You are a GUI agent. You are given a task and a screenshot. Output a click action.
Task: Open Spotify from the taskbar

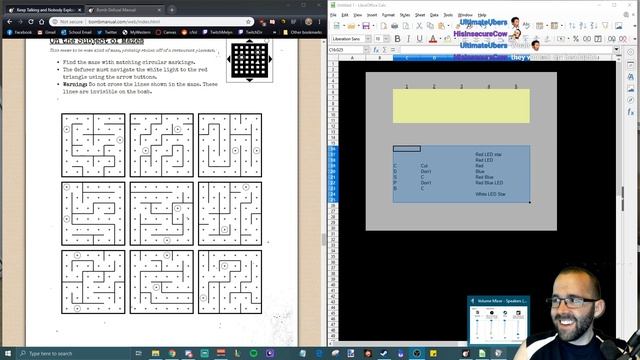253,353
